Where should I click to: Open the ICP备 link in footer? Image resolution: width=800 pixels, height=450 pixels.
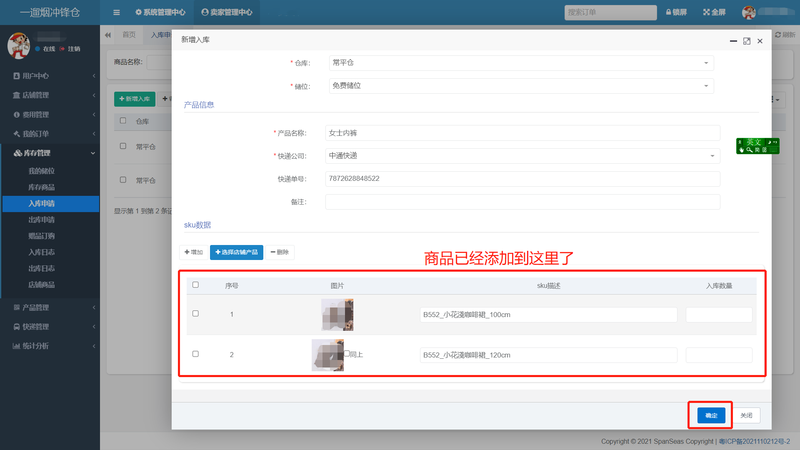pos(754,441)
